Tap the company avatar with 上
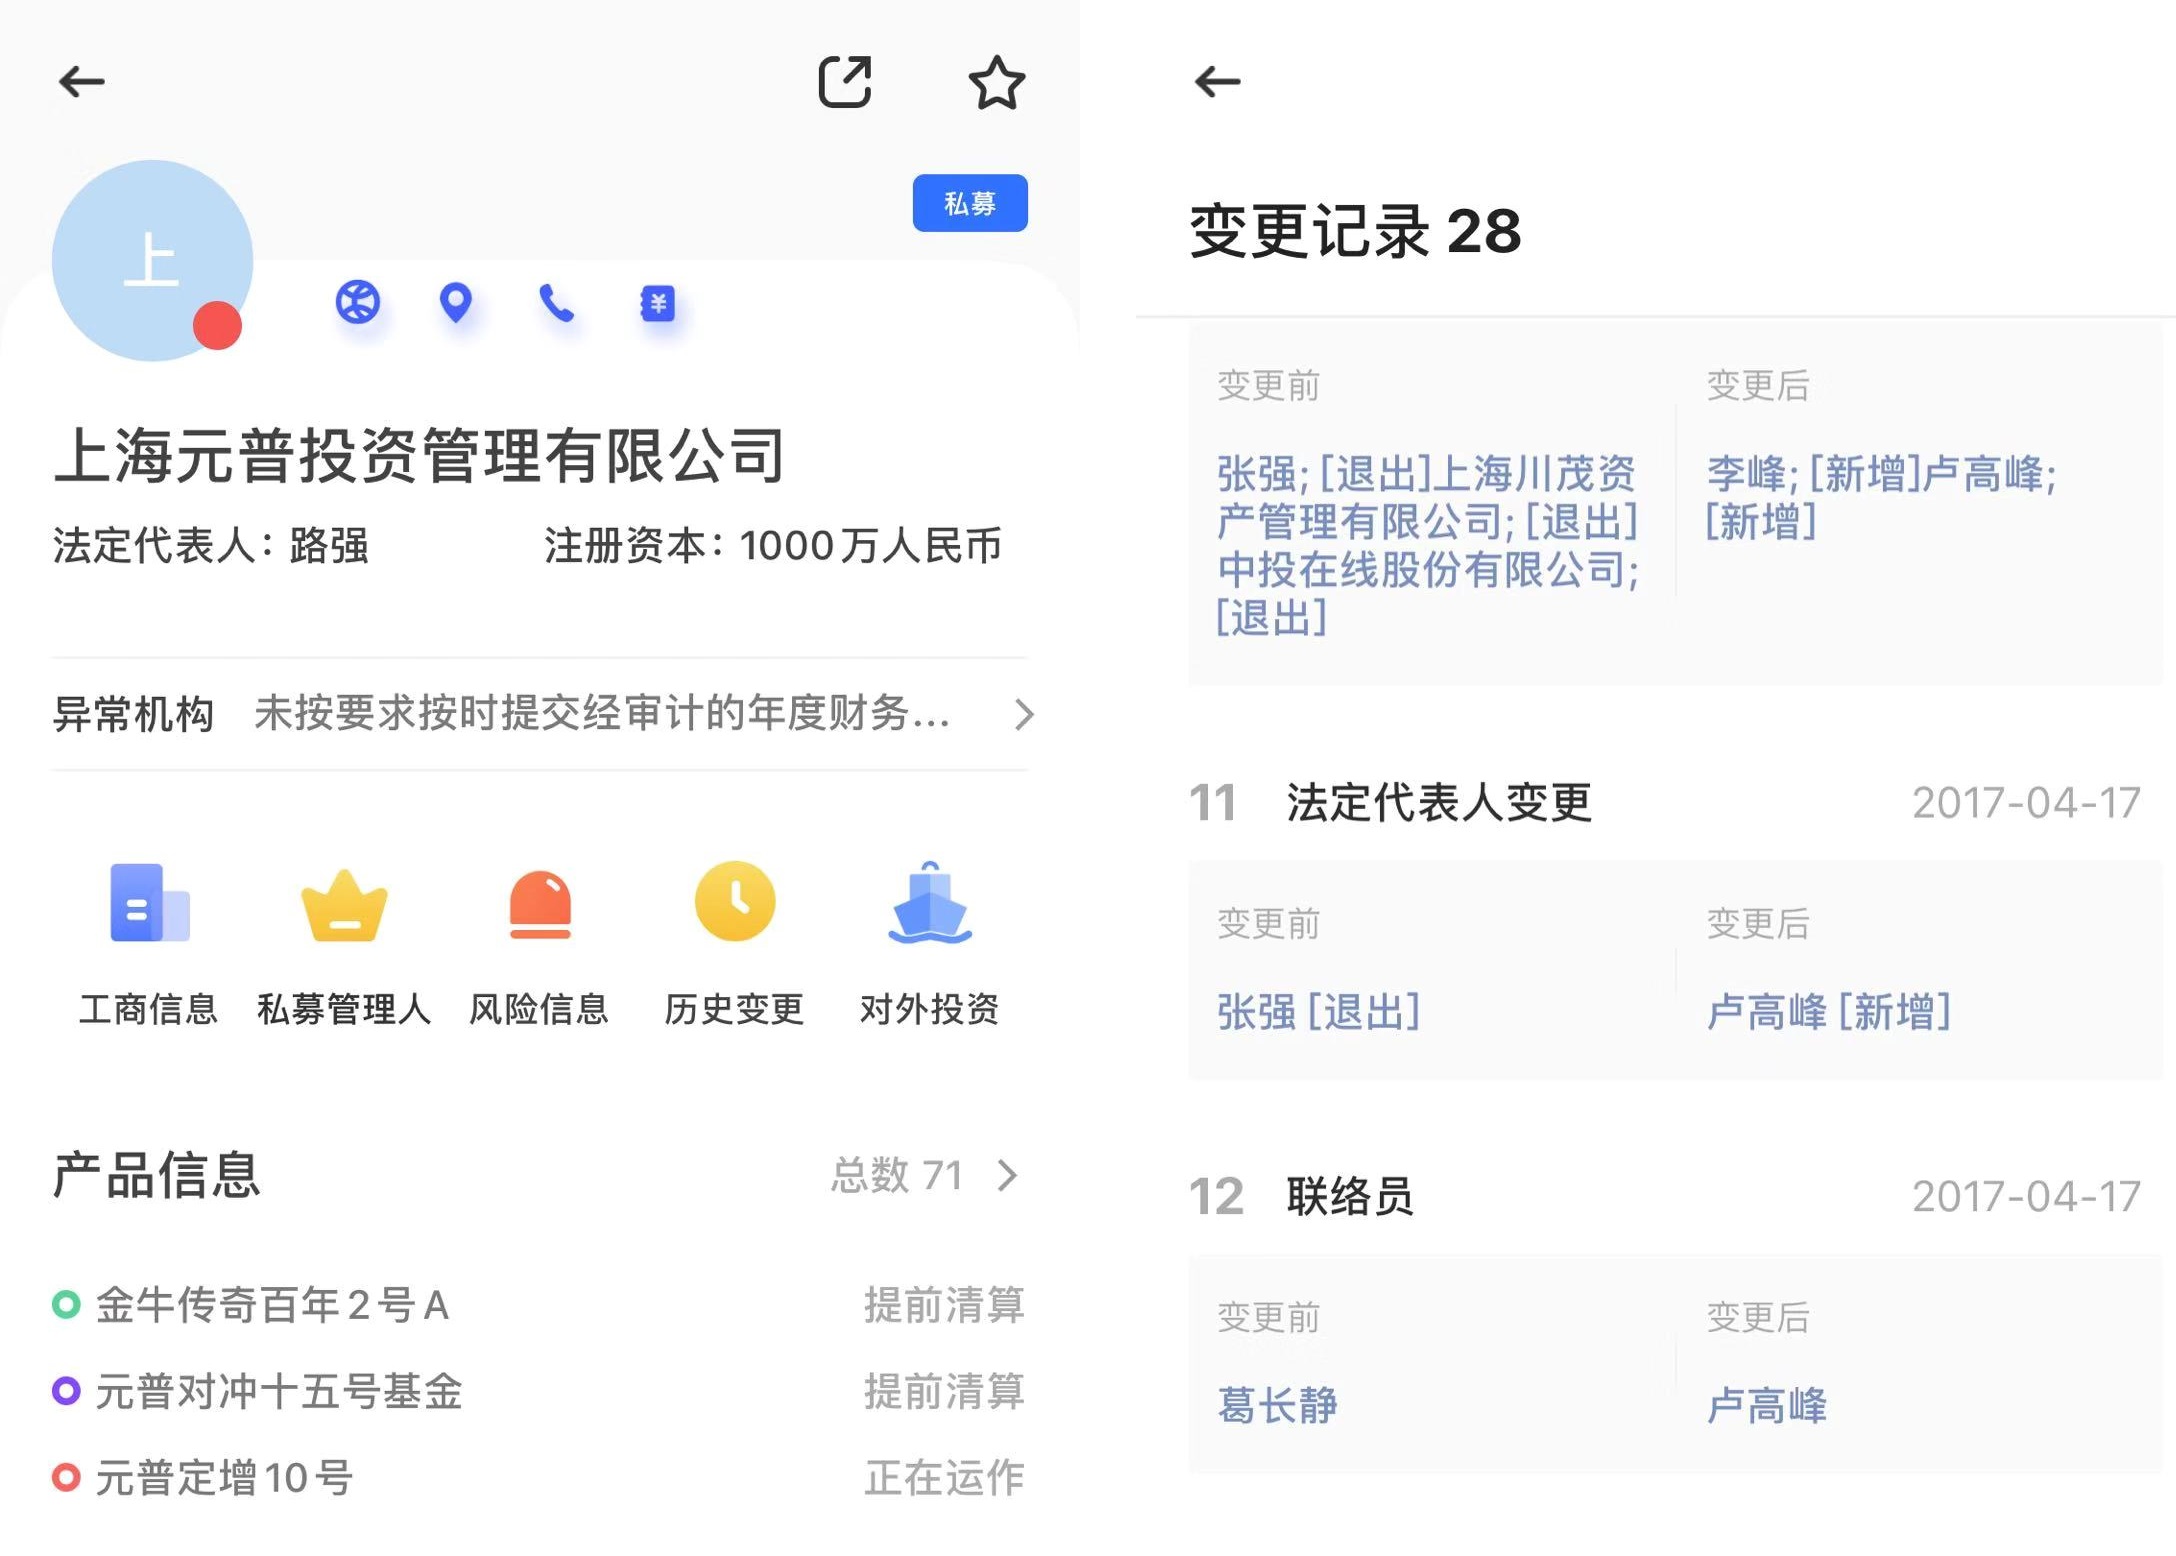The image size is (2176, 1556). pyautogui.click(x=152, y=260)
